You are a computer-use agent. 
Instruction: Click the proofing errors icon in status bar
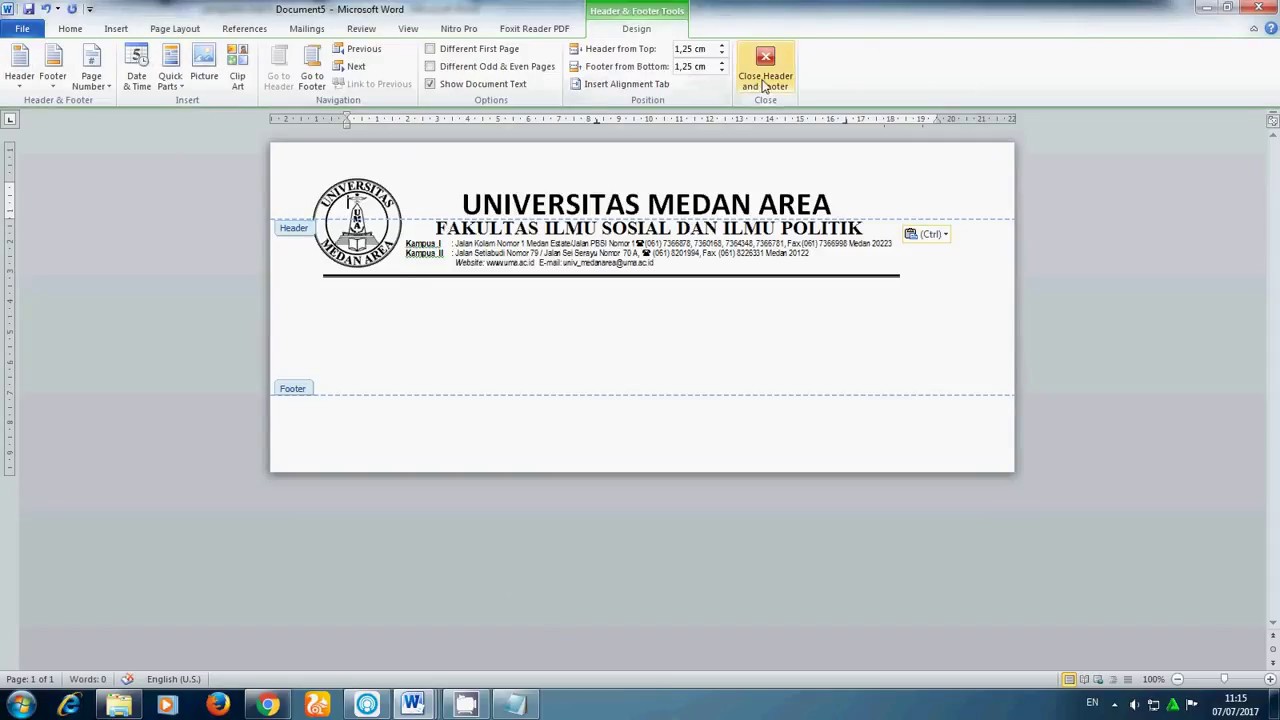coord(127,680)
